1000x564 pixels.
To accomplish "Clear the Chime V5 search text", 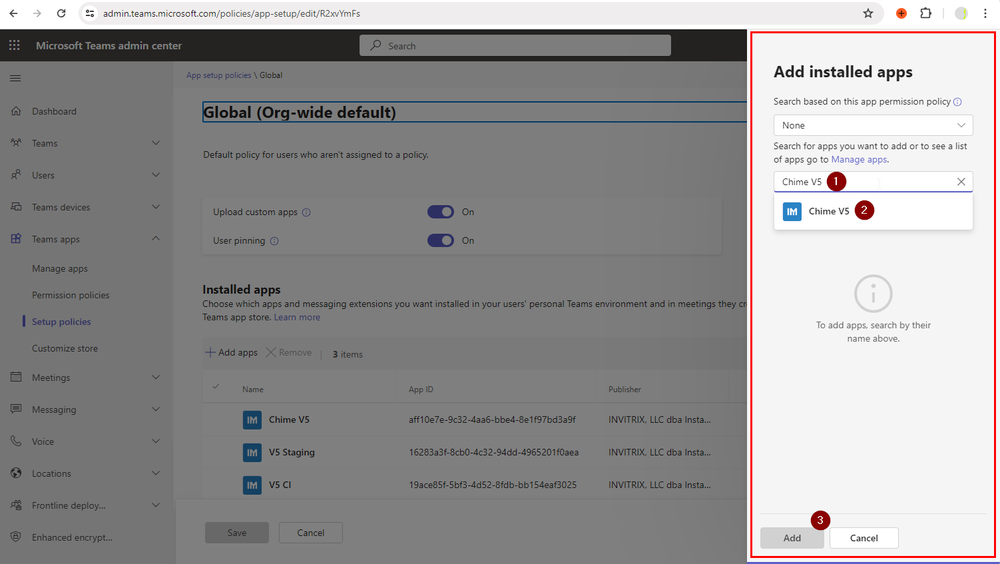I will pyautogui.click(x=960, y=182).
